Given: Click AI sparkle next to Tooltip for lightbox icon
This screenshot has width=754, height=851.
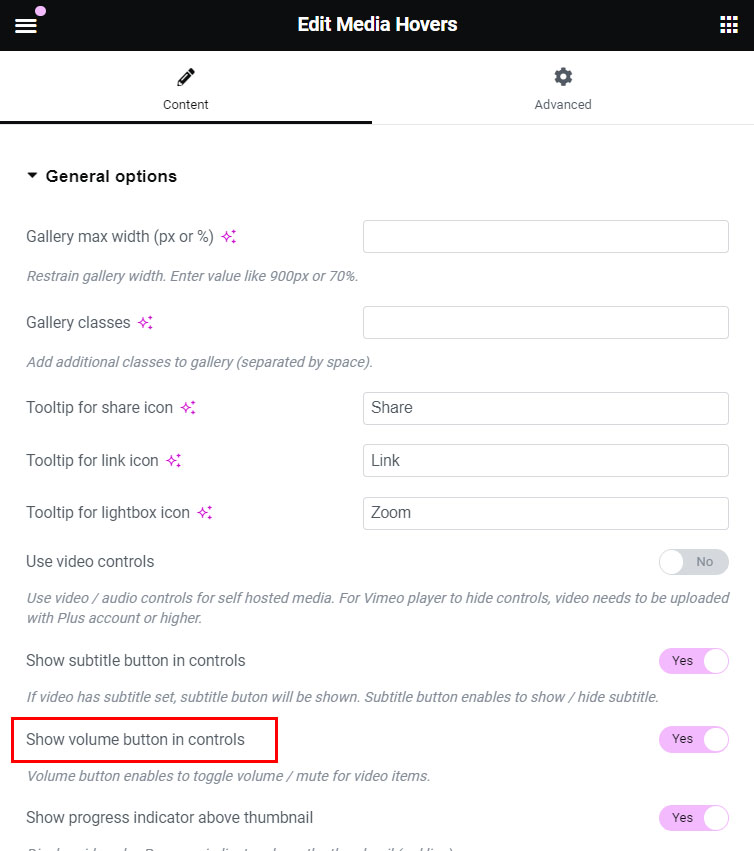Looking at the screenshot, I should tap(204, 513).
